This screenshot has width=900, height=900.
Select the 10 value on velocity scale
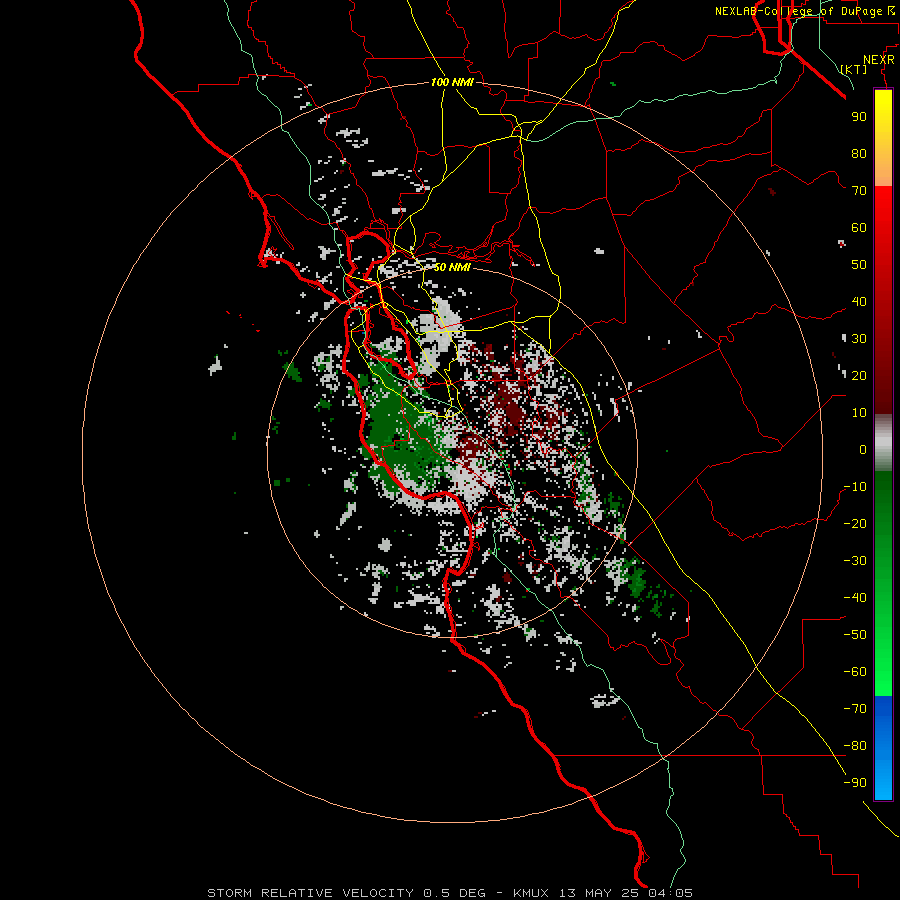tap(859, 413)
